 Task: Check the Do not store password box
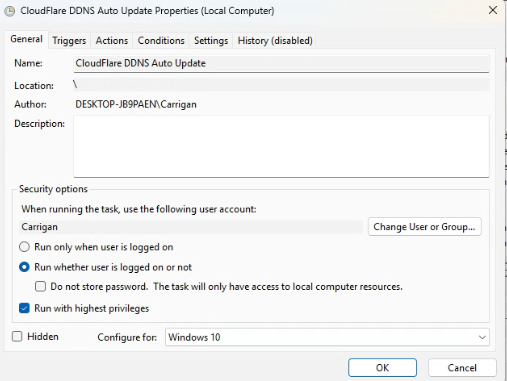click(41, 287)
